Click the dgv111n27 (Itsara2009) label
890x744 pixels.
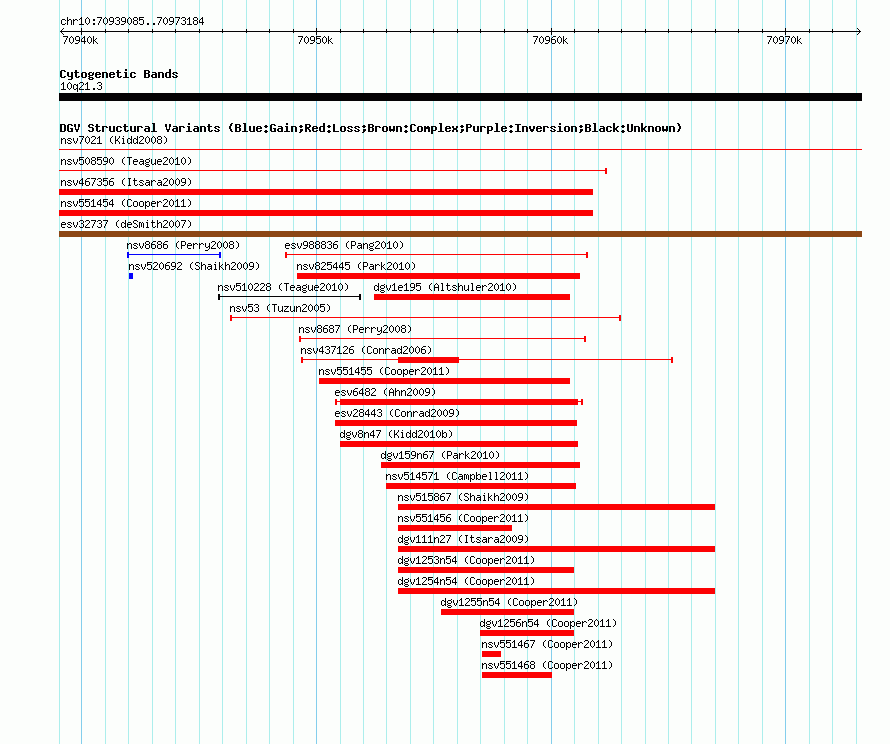[x=463, y=539]
